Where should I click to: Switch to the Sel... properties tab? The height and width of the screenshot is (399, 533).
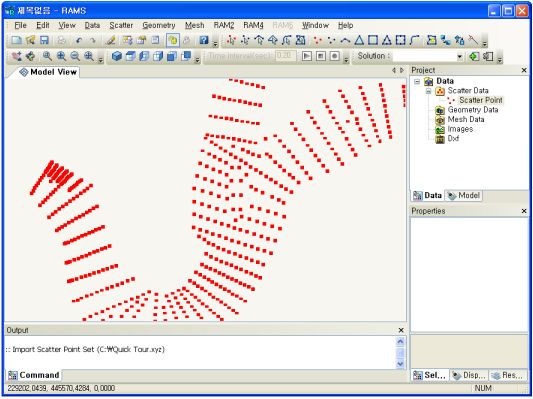pos(430,375)
